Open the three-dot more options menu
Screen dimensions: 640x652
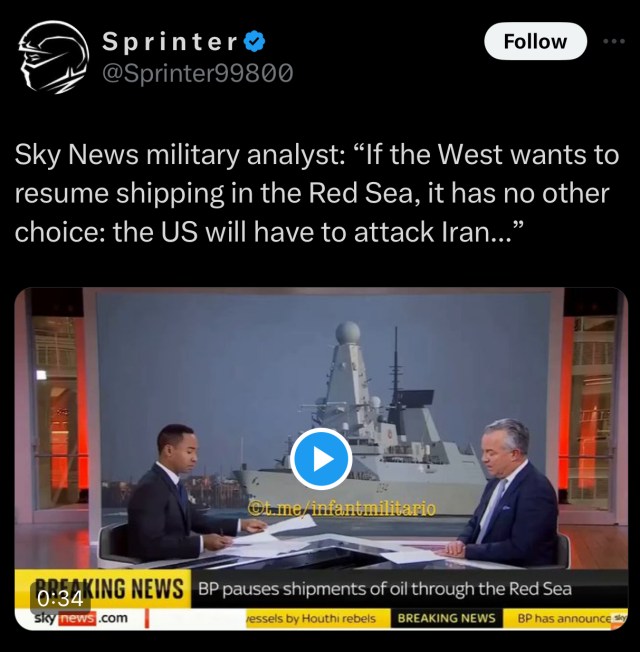(x=614, y=41)
